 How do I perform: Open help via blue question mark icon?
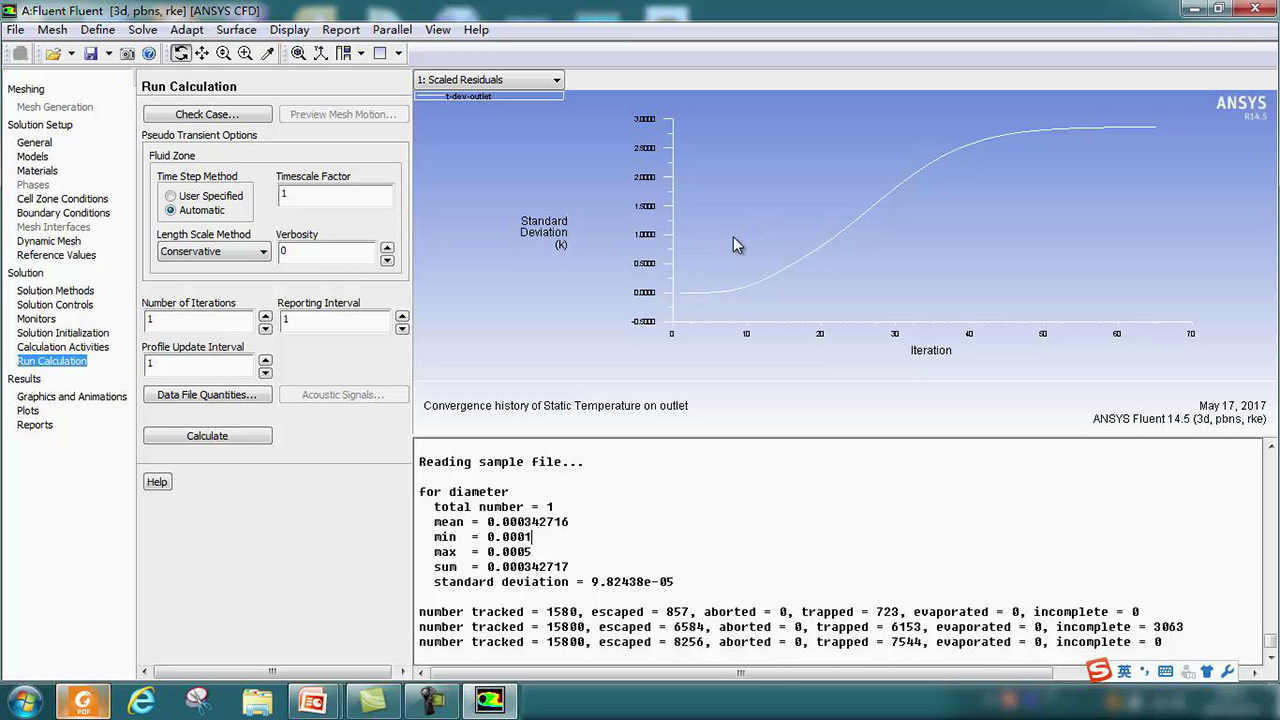(149, 54)
